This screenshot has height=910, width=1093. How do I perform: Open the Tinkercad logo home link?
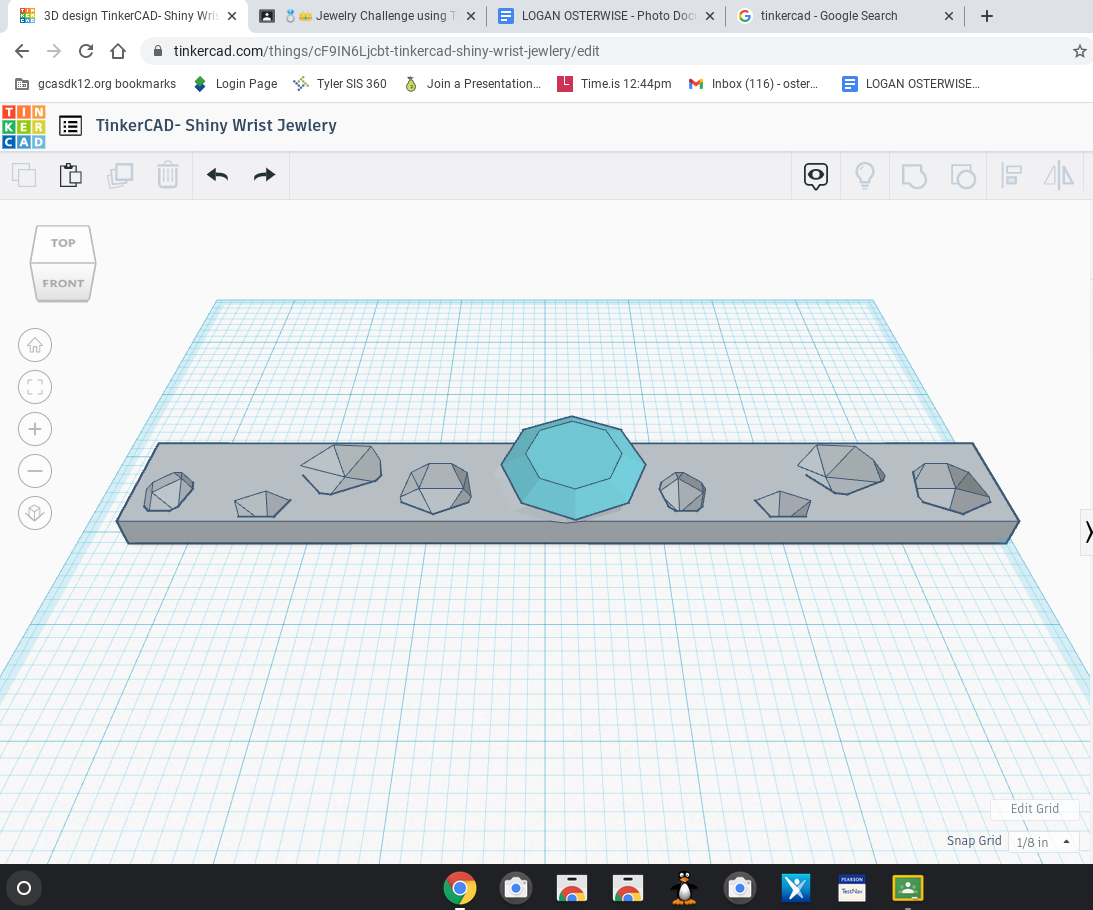tap(24, 126)
